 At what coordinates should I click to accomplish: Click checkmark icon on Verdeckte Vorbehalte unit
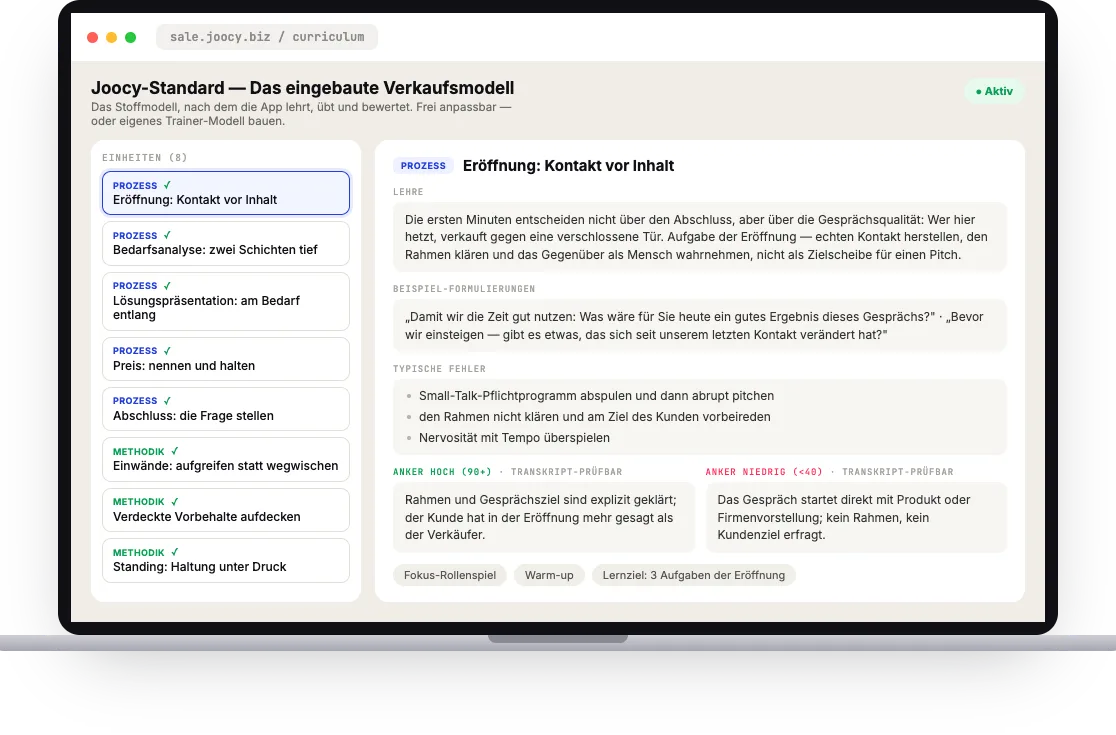[x=174, y=502]
